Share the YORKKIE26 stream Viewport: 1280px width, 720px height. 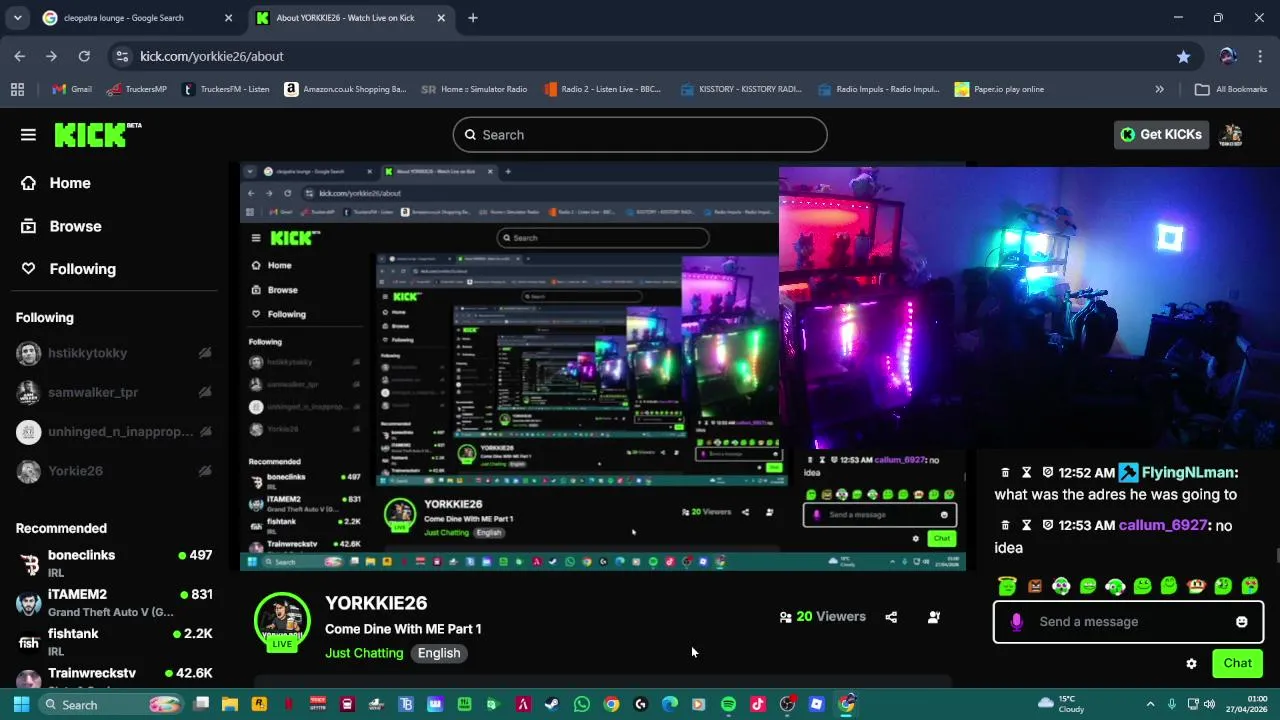(x=891, y=617)
